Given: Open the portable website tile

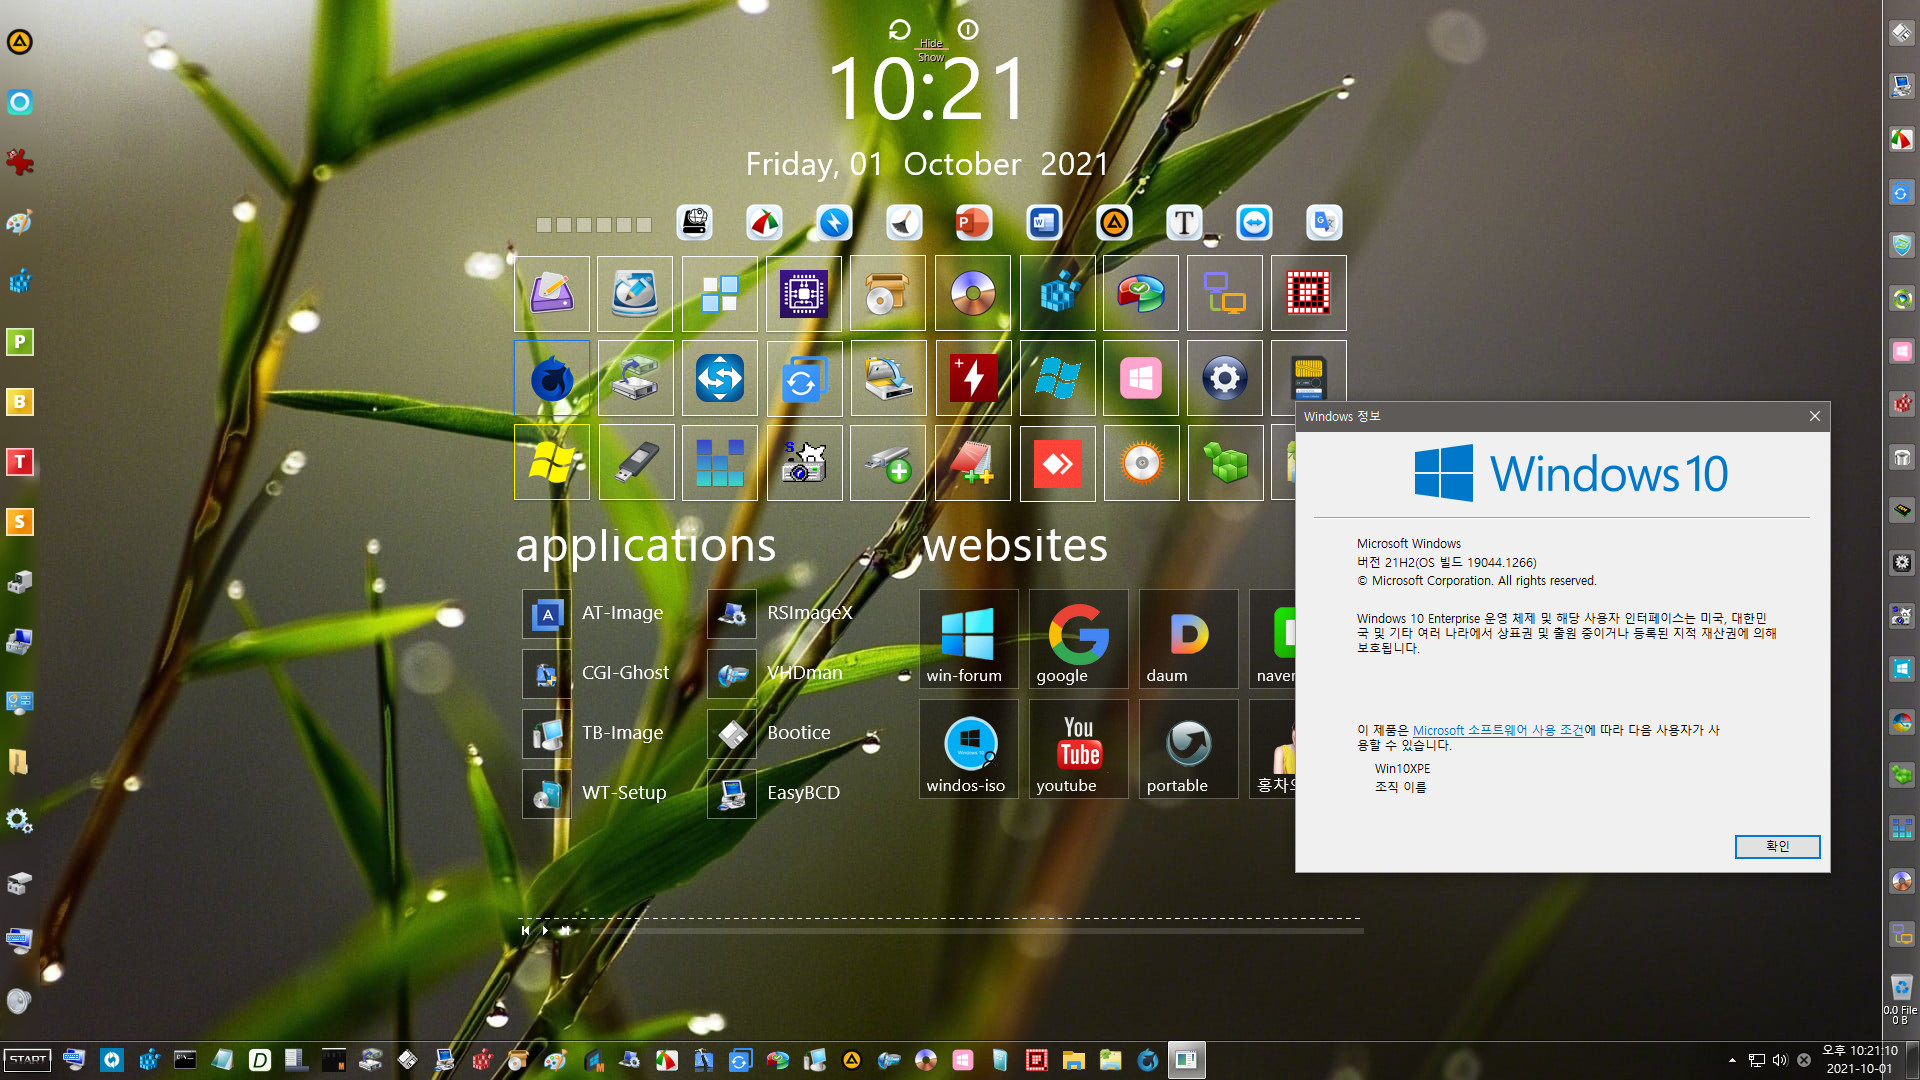Looking at the screenshot, I should [x=1188, y=749].
